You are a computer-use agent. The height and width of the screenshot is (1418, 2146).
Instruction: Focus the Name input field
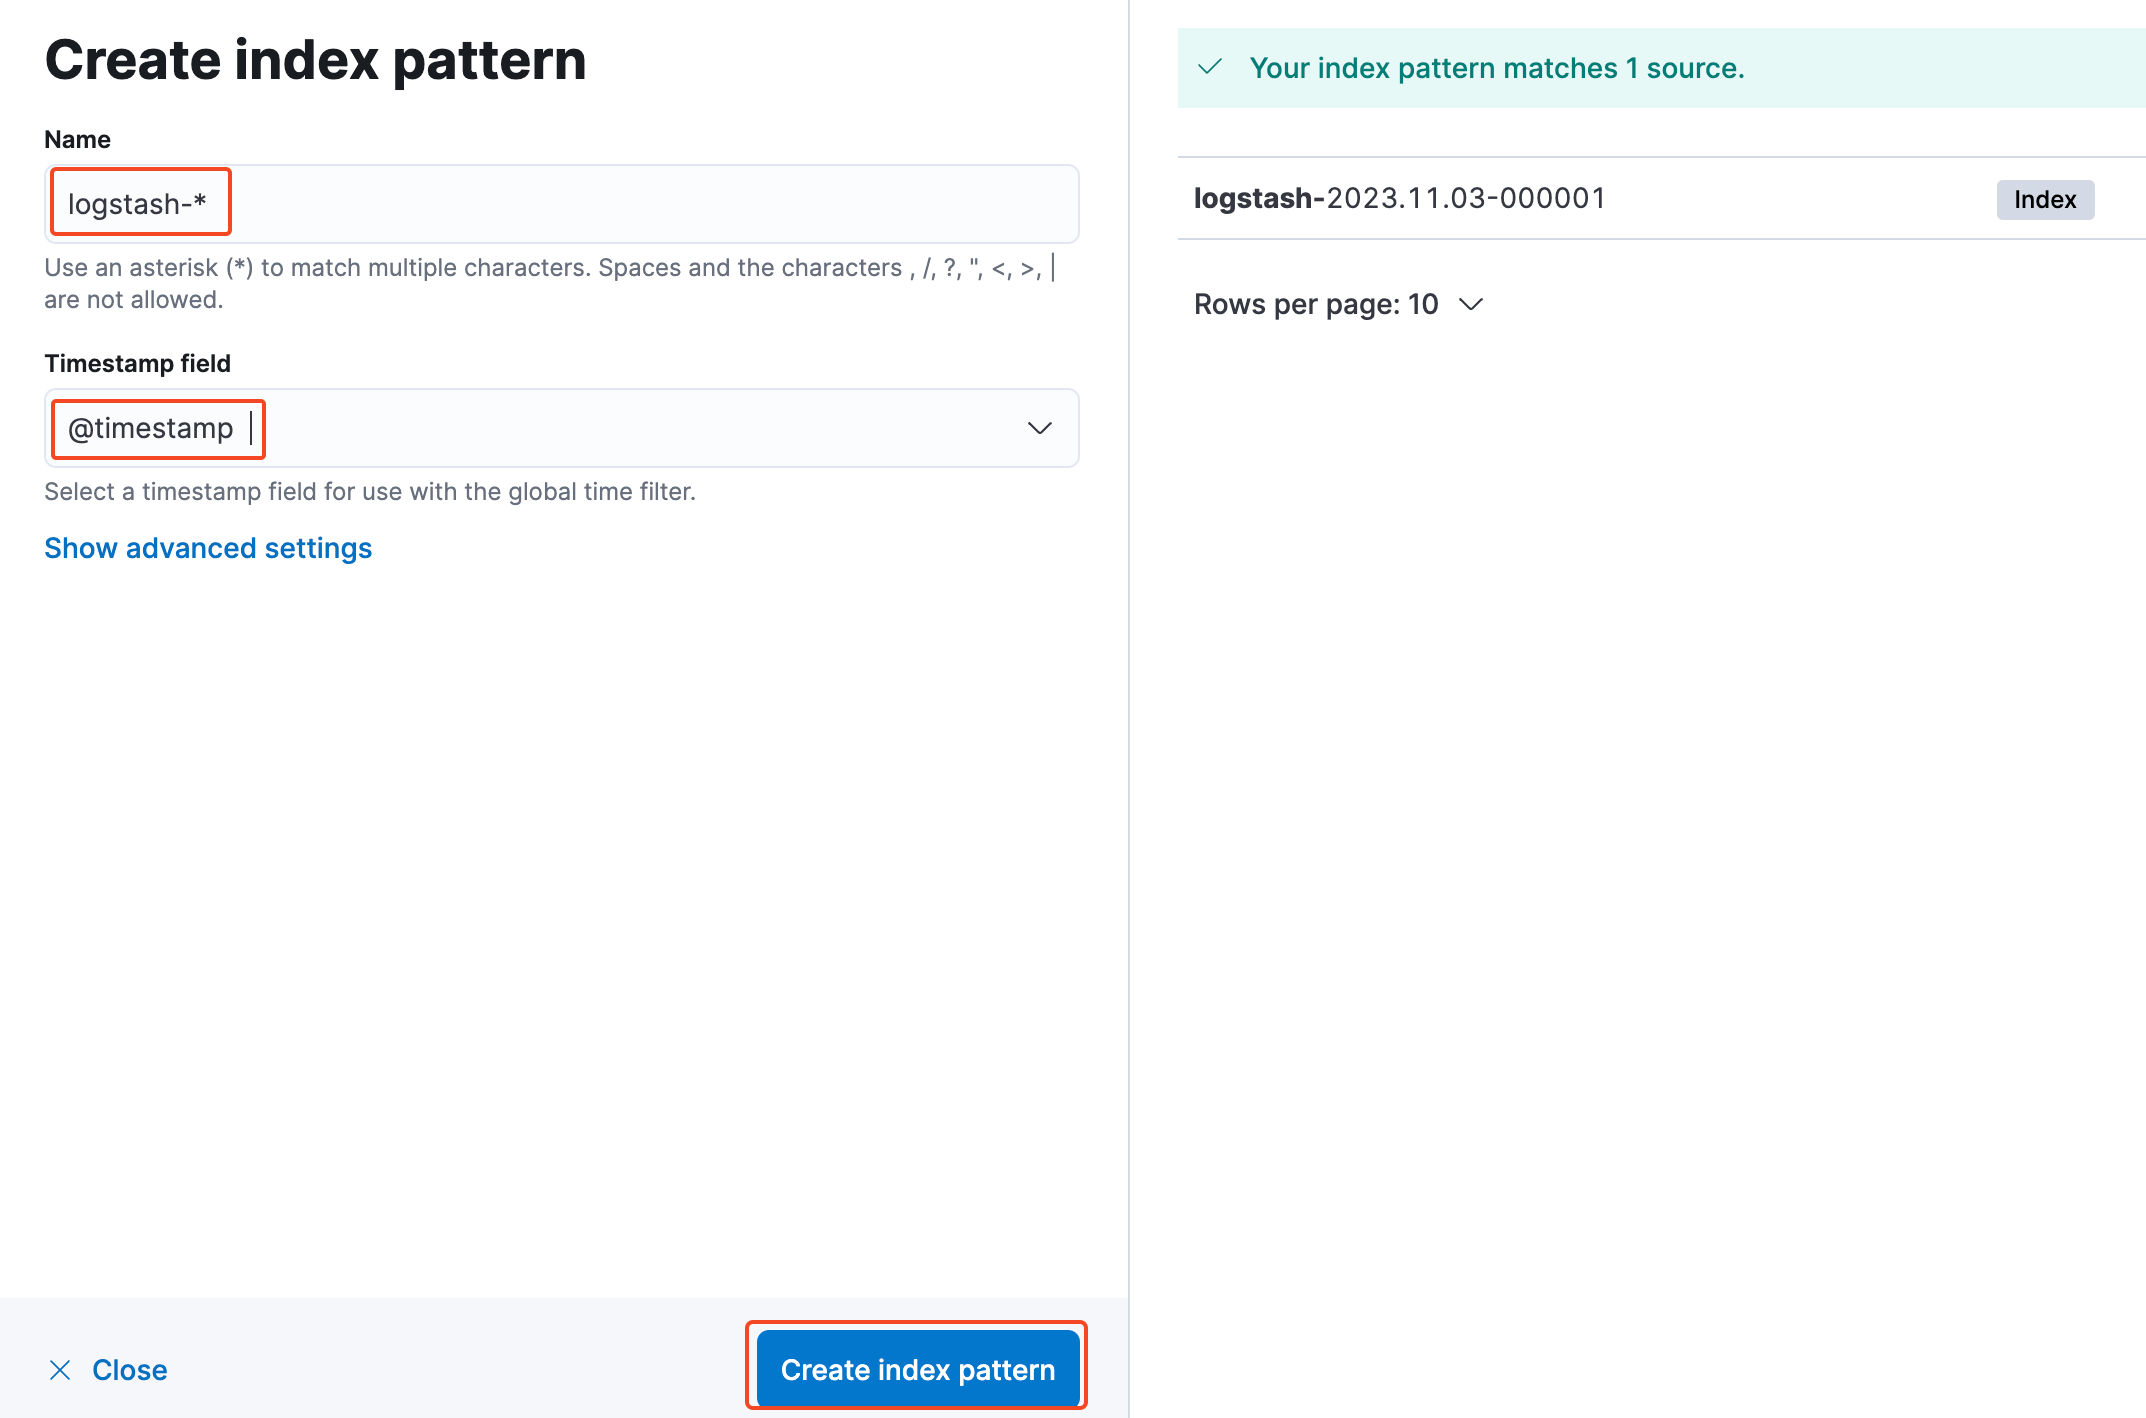(x=650, y=204)
